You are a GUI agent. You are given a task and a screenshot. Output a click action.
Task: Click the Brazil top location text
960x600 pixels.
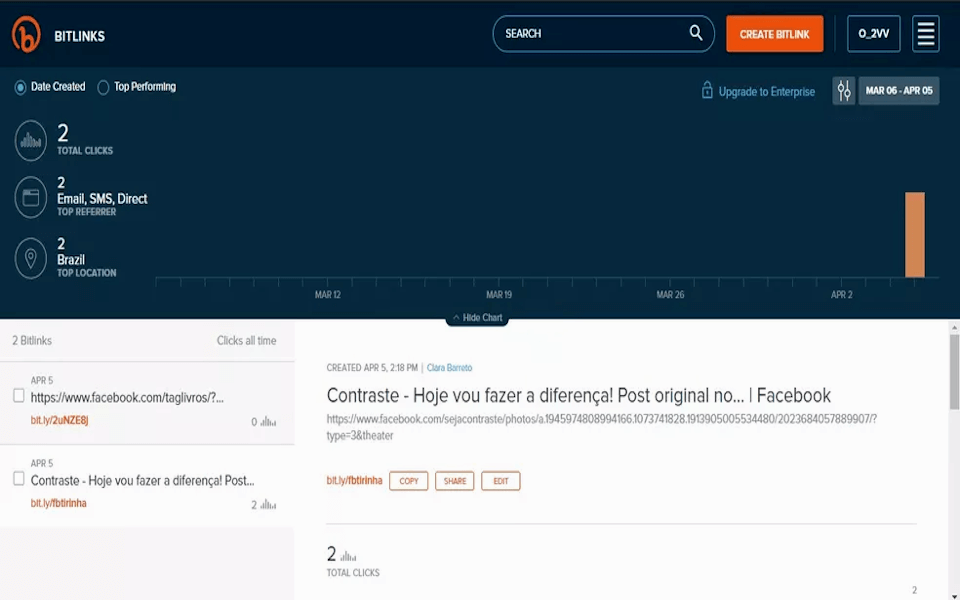(x=71, y=260)
